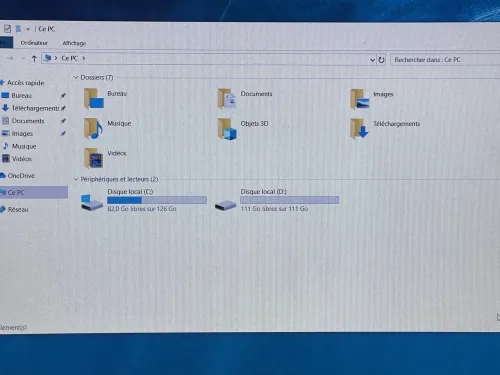Click the élément(s) count in the status bar

13,327
